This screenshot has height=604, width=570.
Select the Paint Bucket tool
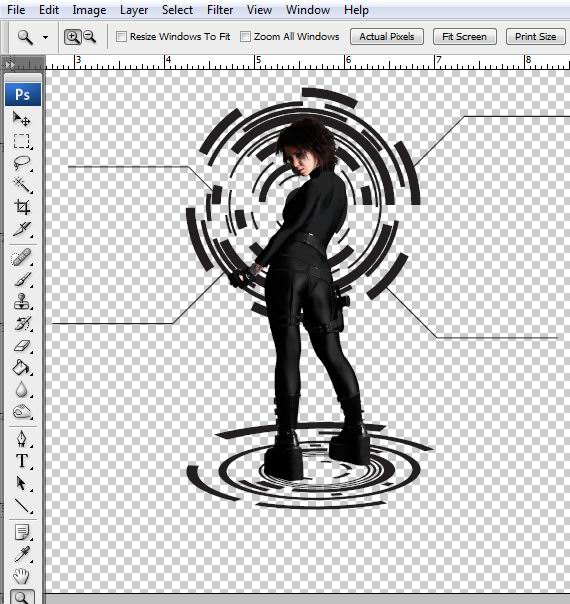click(22, 367)
